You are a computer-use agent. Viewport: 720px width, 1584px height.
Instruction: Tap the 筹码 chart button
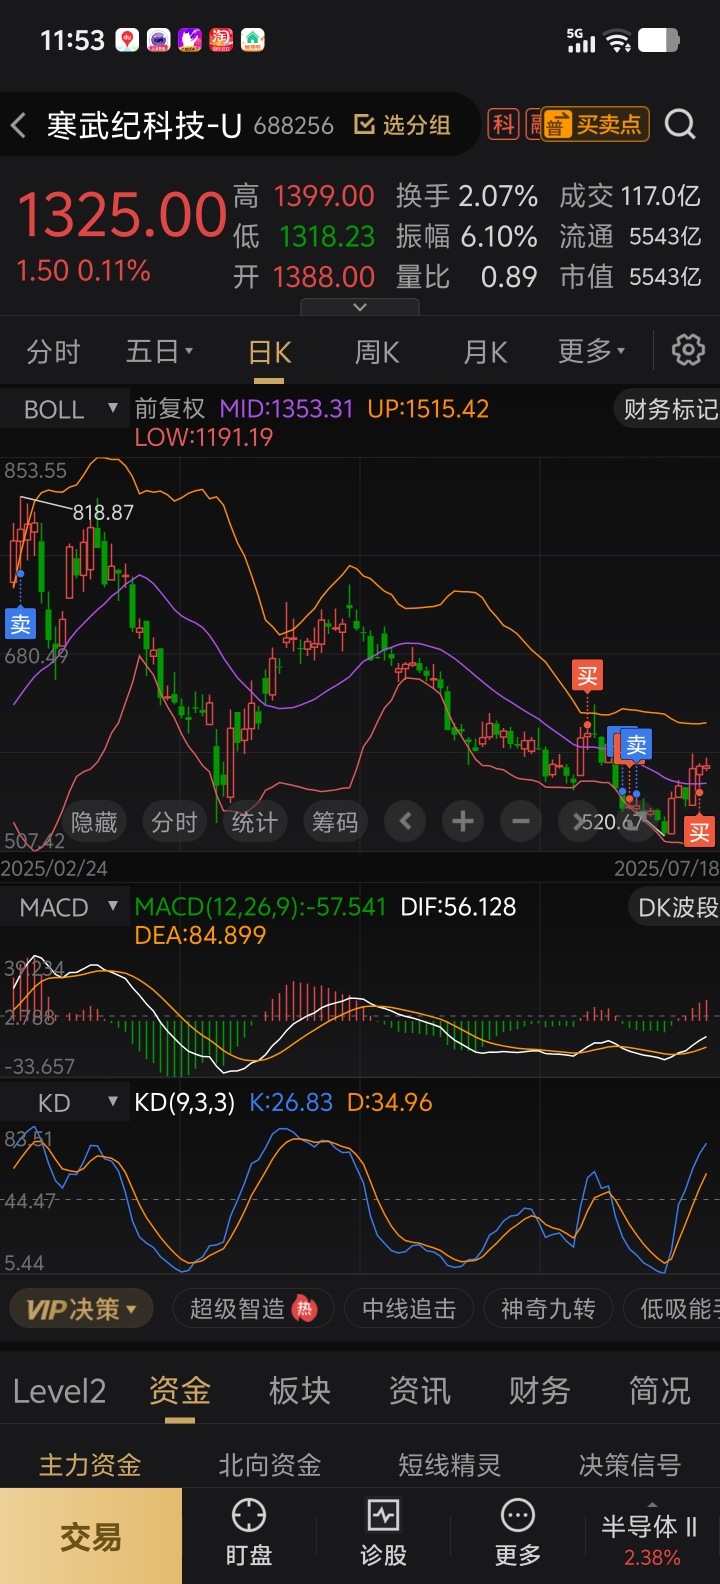tap(334, 822)
